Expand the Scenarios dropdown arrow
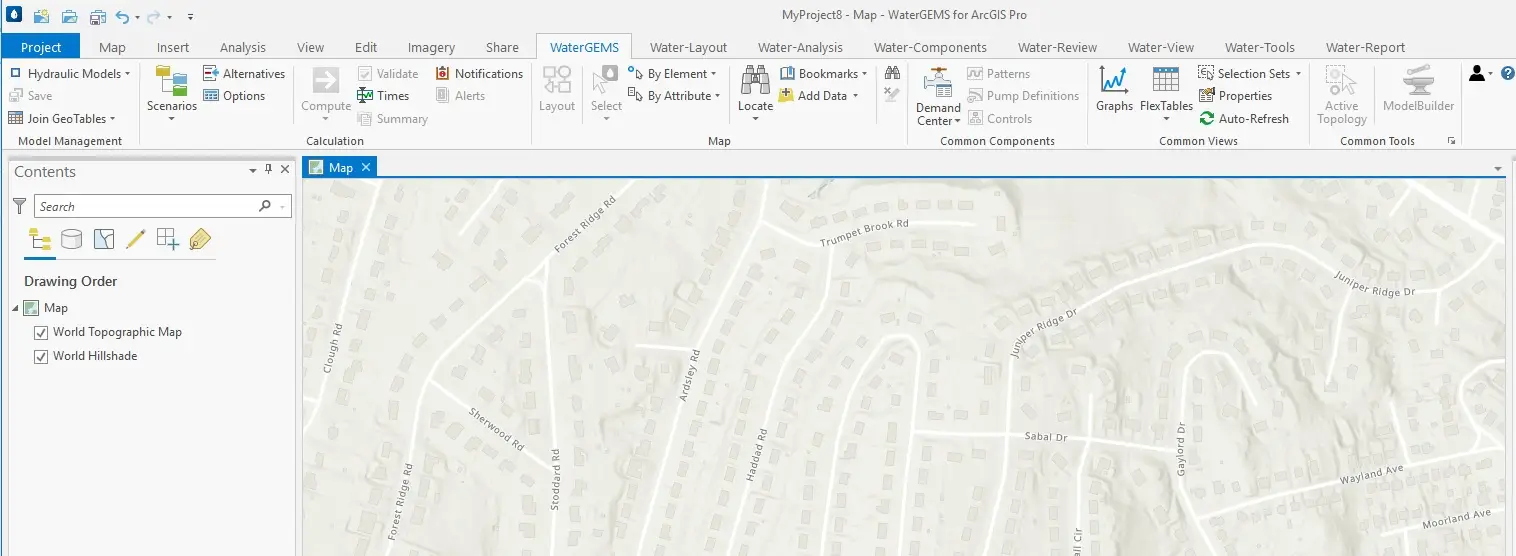This screenshot has width=1516, height=556. [172, 119]
